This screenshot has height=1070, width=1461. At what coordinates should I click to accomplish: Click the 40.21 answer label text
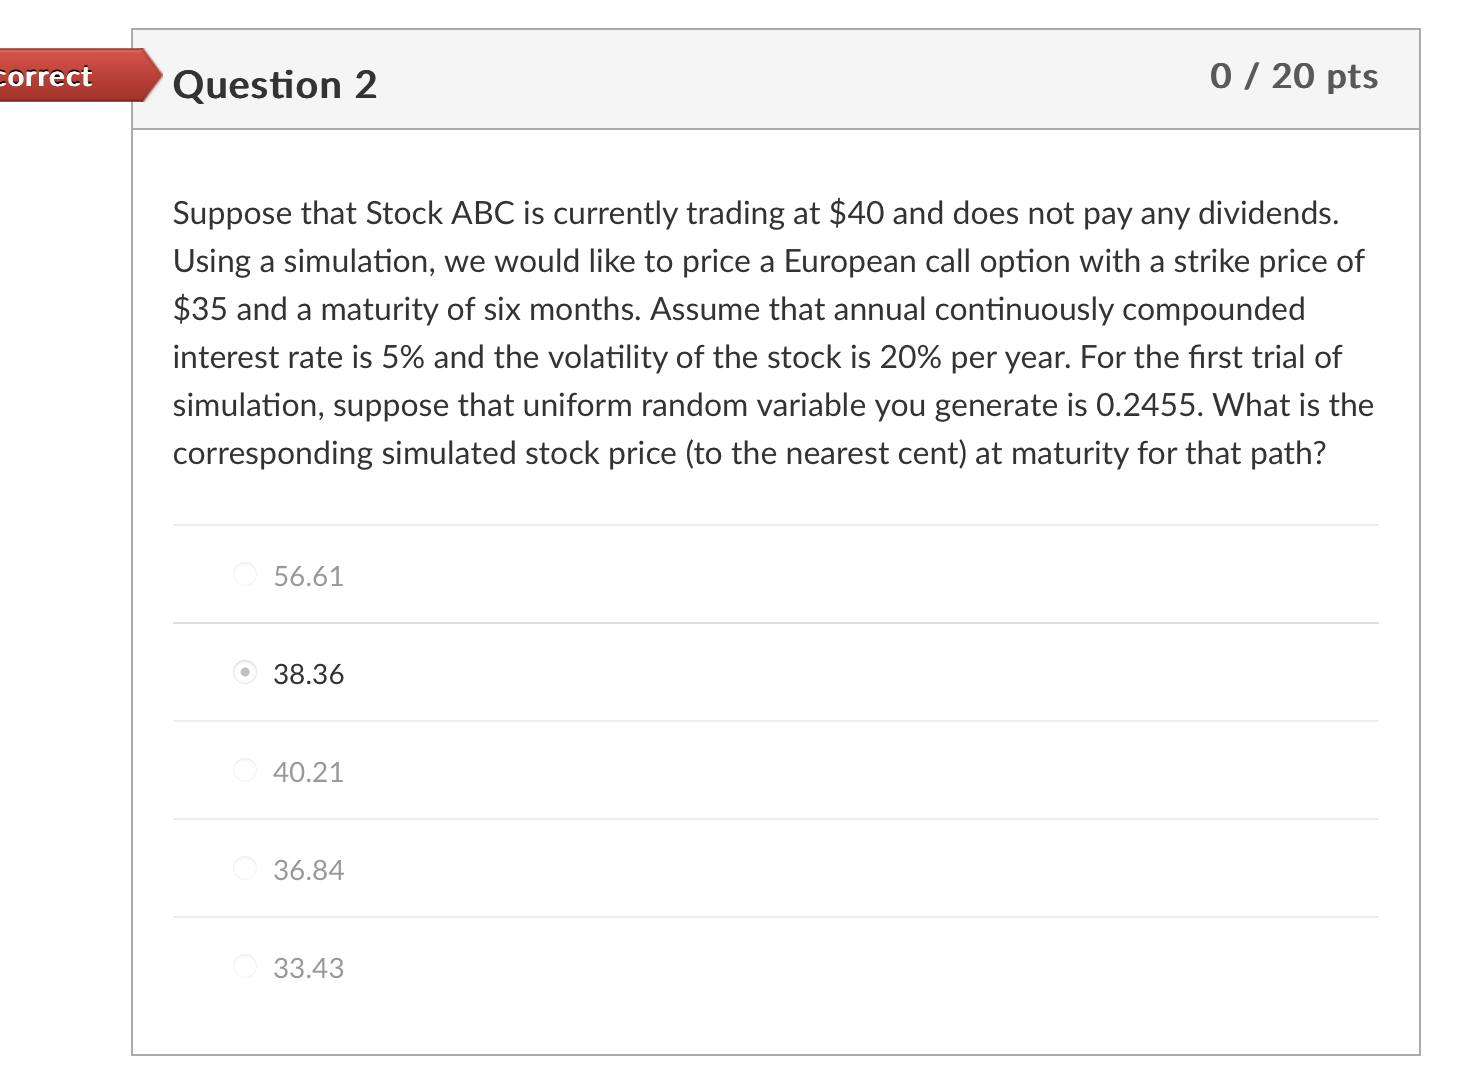tap(308, 773)
